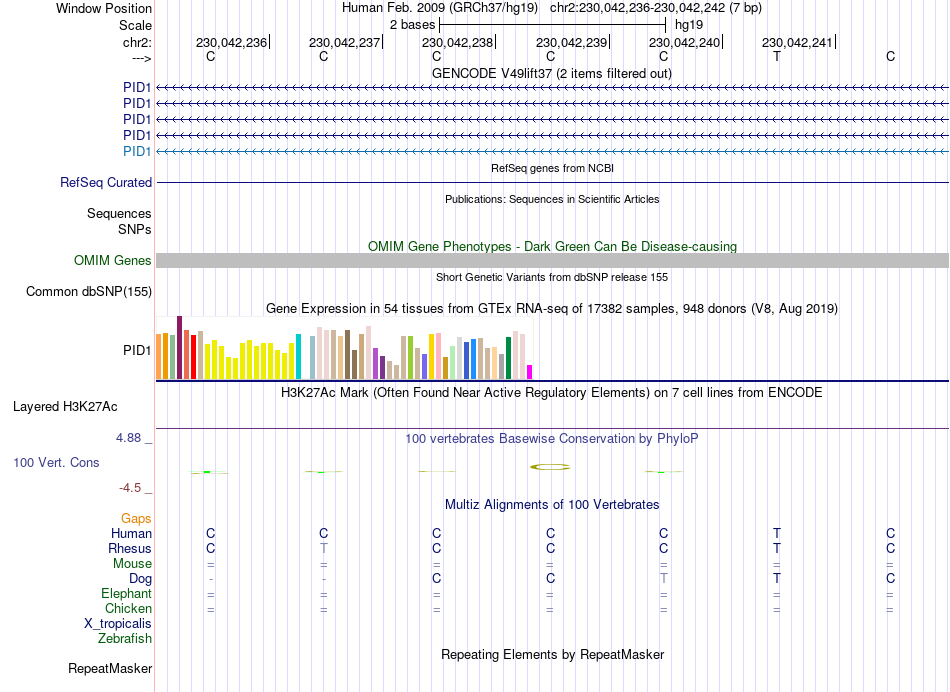The image size is (950, 692).
Task: Click the tall maroon bar in the GTEx chart
Action: [x=179, y=347]
